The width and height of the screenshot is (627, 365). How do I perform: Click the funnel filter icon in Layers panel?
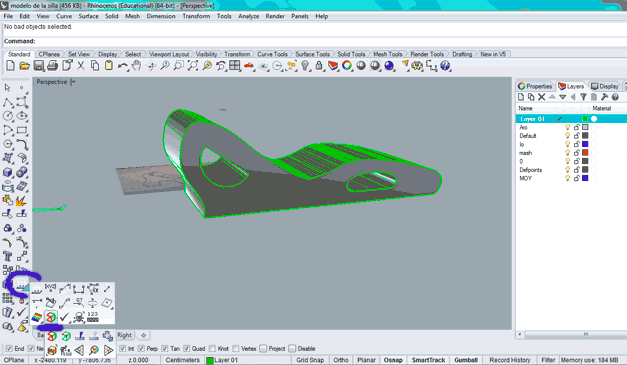click(x=583, y=97)
